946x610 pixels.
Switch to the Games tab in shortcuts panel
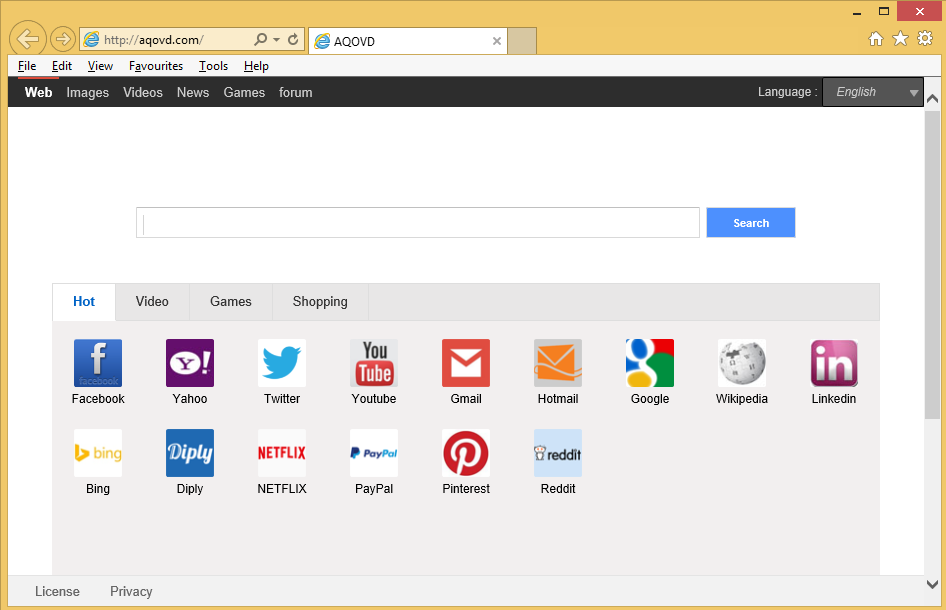point(230,302)
